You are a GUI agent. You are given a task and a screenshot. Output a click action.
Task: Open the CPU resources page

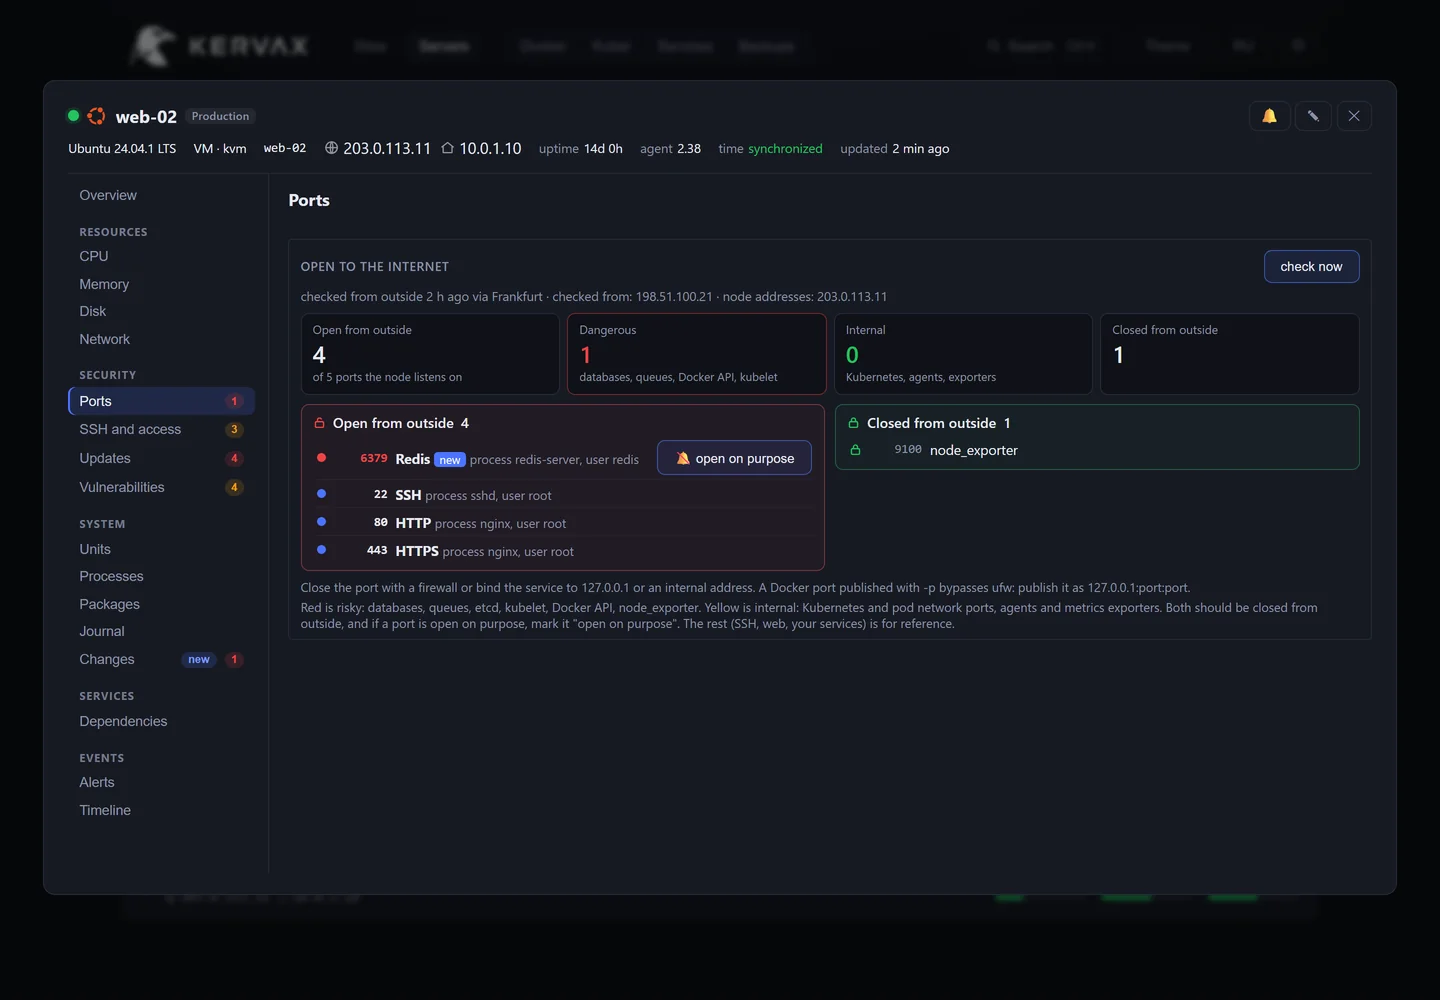point(161,256)
